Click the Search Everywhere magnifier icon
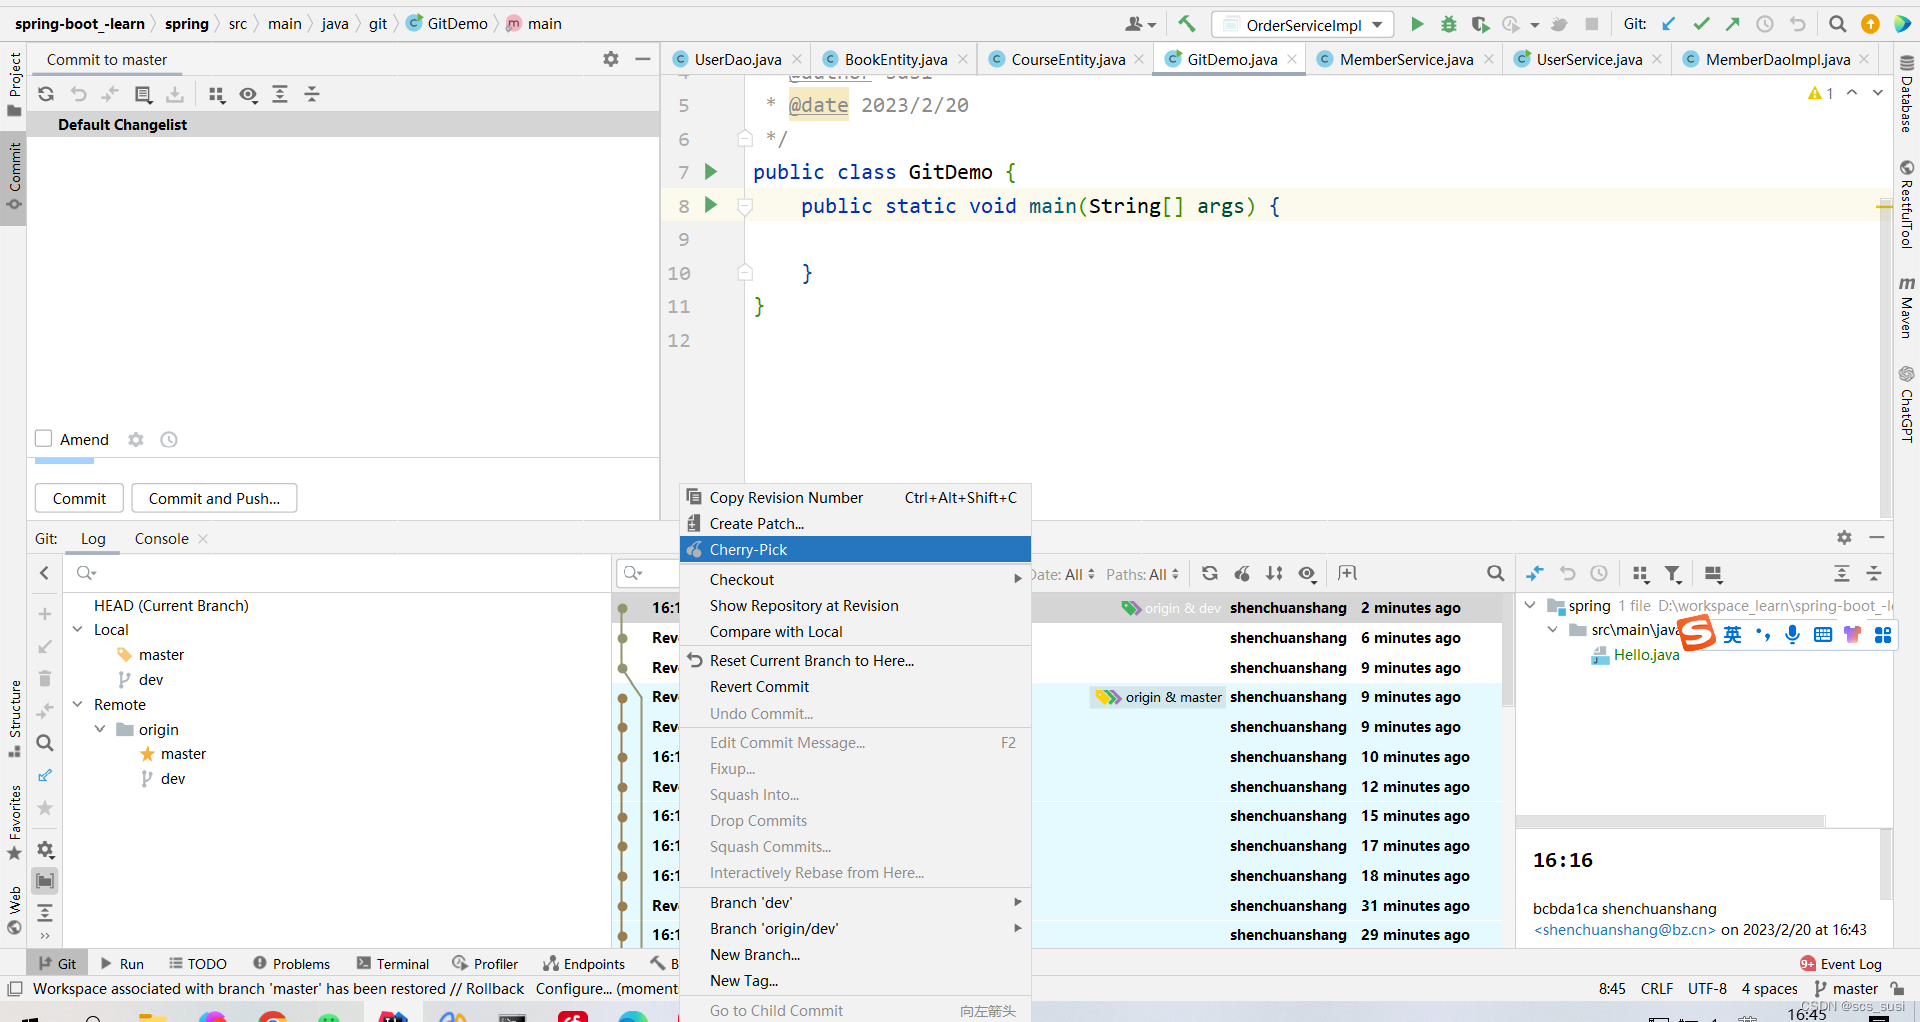This screenshot has height=1022, width=1920. pos(1837,24)
